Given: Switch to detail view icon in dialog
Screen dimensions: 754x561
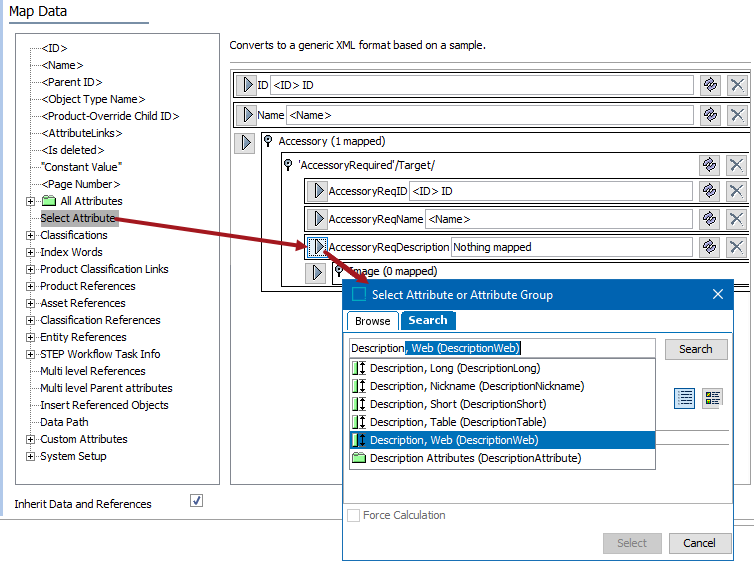Looking at the screenshot, I should (x=712, y=398).
